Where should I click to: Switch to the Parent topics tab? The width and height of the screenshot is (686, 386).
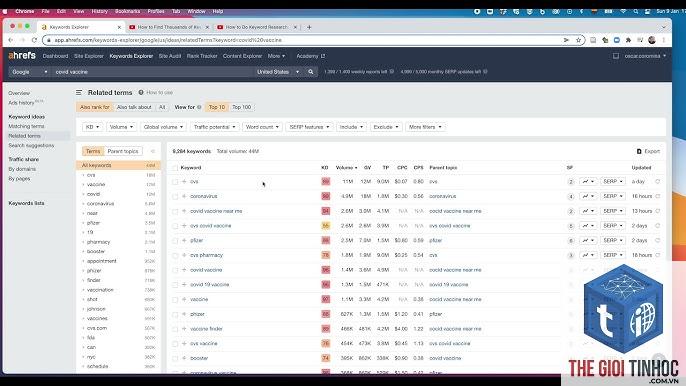click(122, 151)
